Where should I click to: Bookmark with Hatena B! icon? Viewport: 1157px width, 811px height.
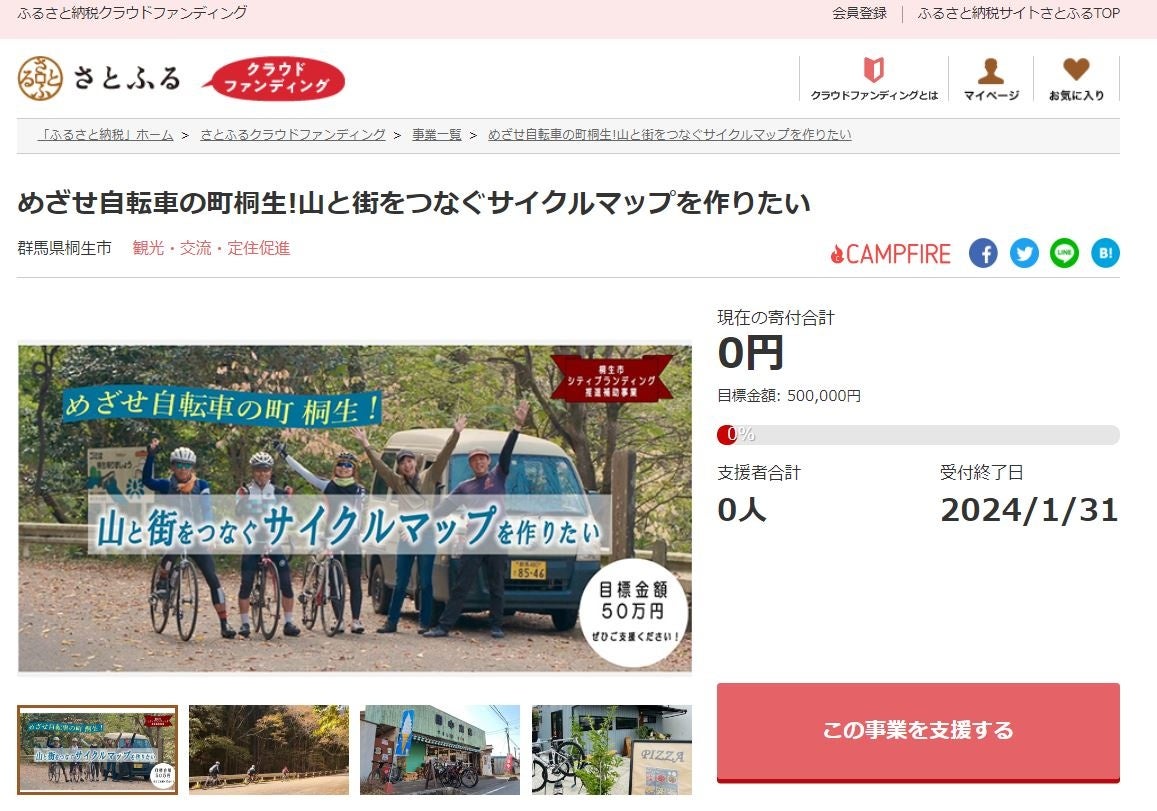tap(1105, 253)
